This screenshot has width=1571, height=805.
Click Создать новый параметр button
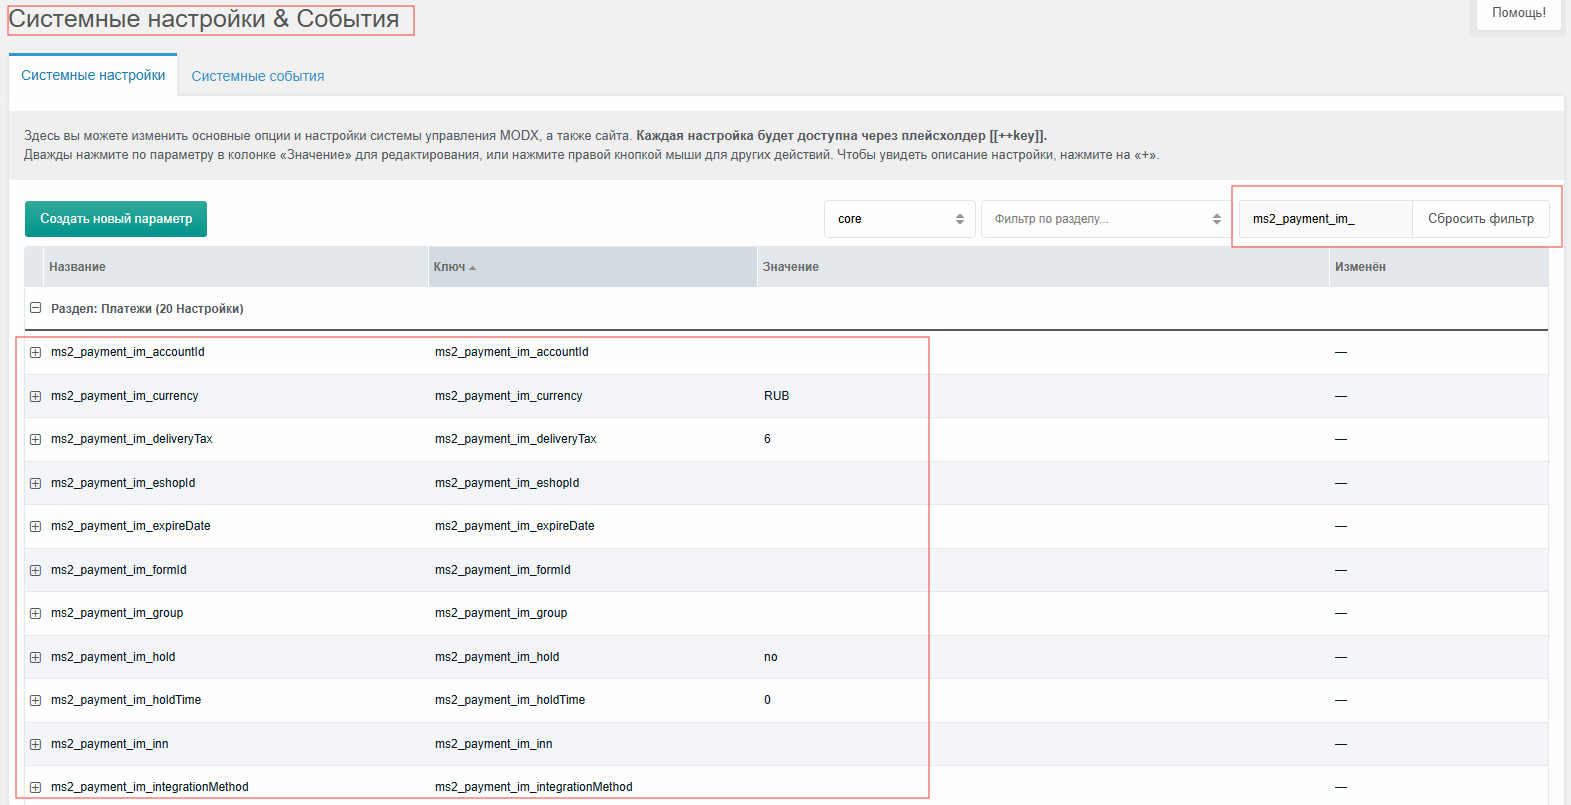pos(116,219)
